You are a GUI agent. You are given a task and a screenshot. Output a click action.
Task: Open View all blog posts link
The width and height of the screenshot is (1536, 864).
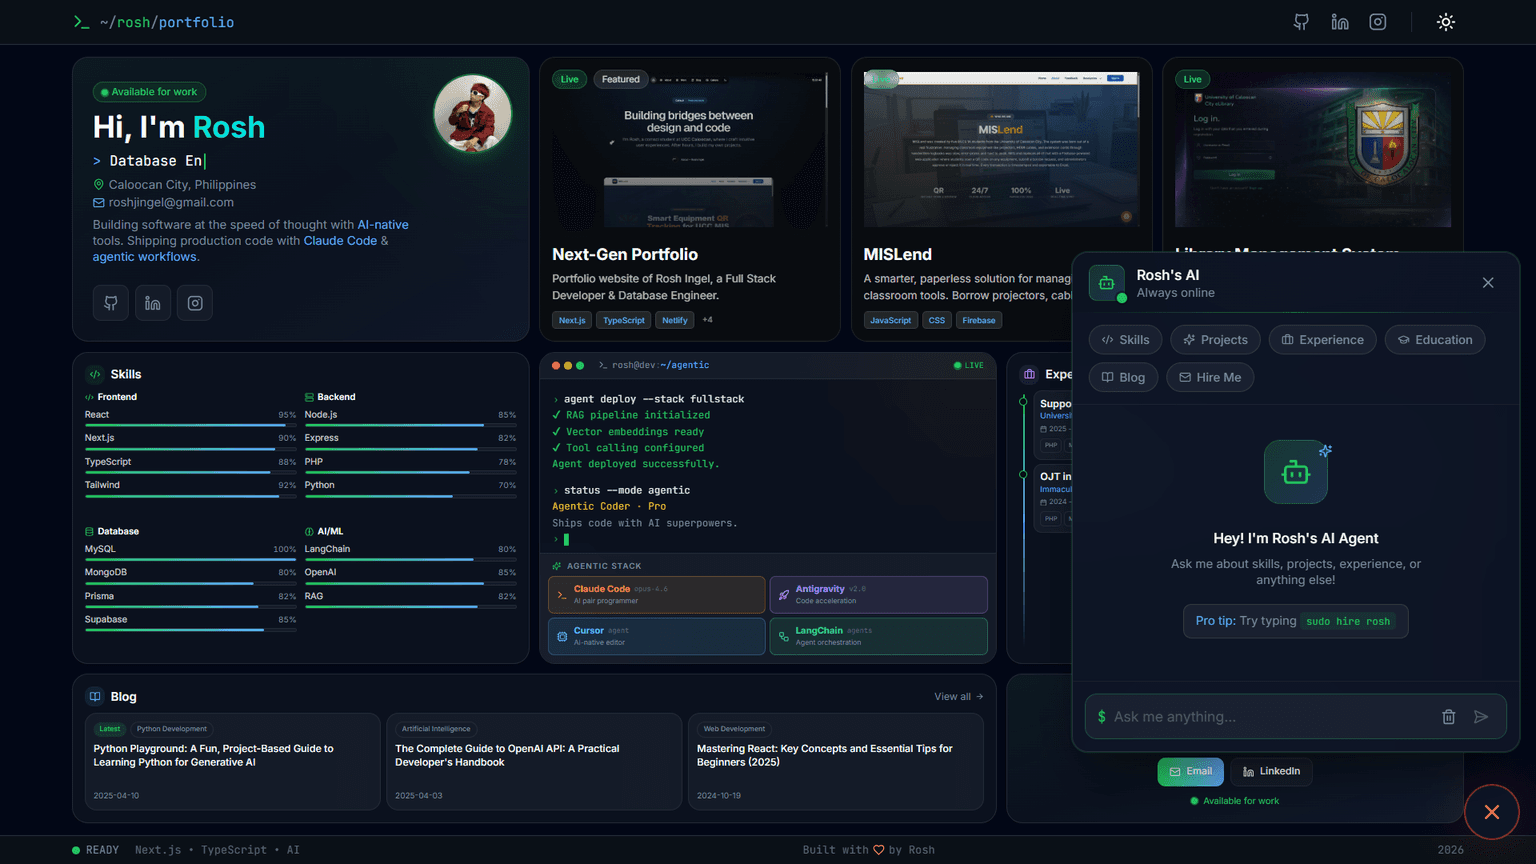pos(959,696)
